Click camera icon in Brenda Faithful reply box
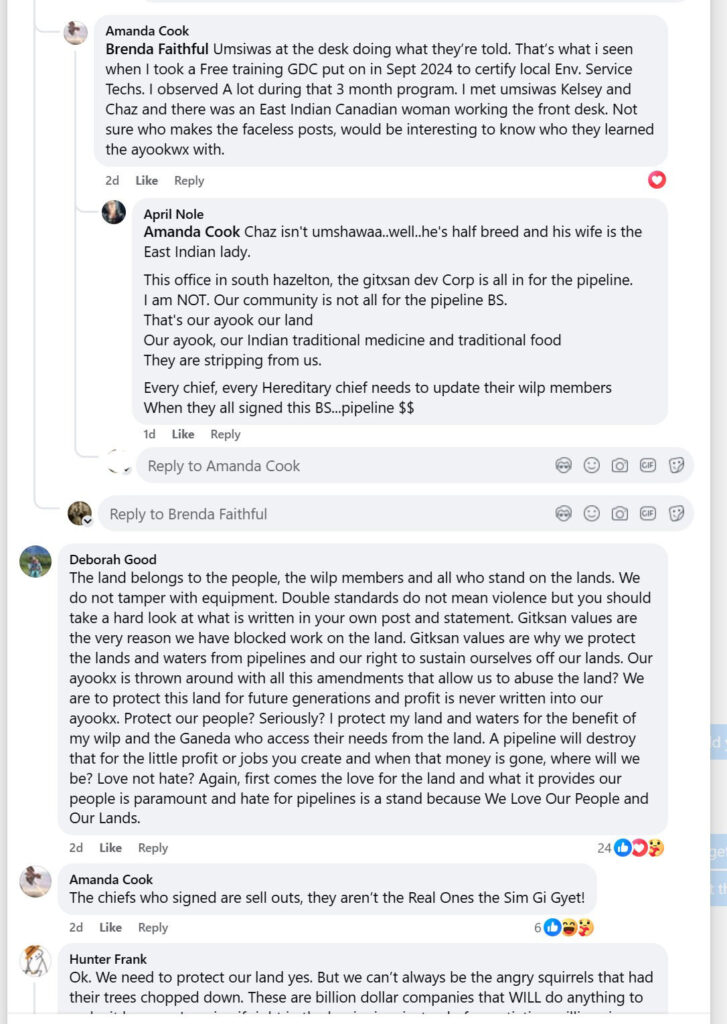This screenshot has width=727, height=1024. [620, 513]
